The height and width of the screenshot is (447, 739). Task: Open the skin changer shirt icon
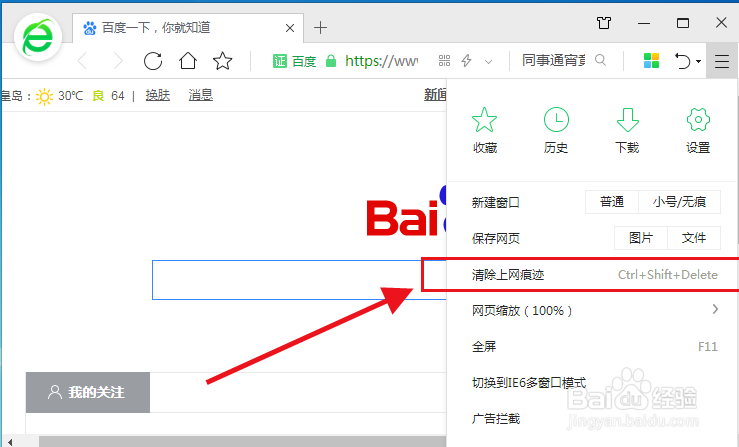[x=603, y=23]
